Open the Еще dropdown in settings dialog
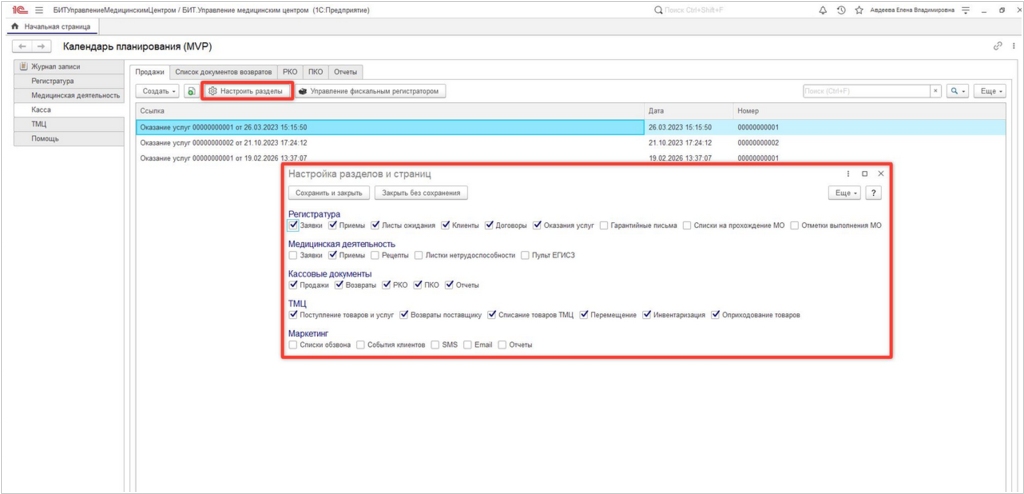 coord(845,192)
